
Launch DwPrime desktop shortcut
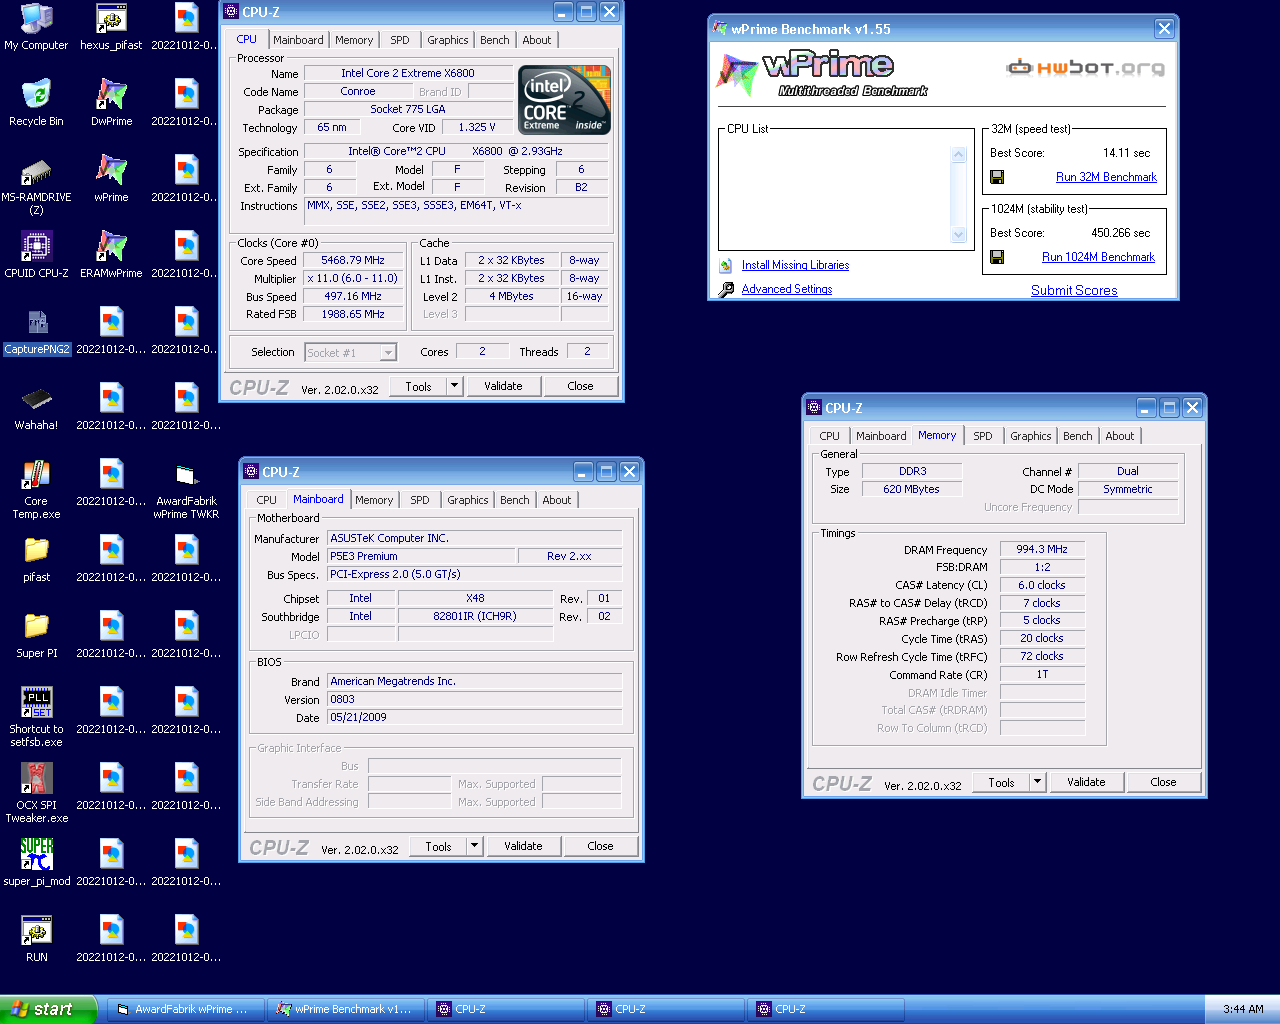coord(111,103)
